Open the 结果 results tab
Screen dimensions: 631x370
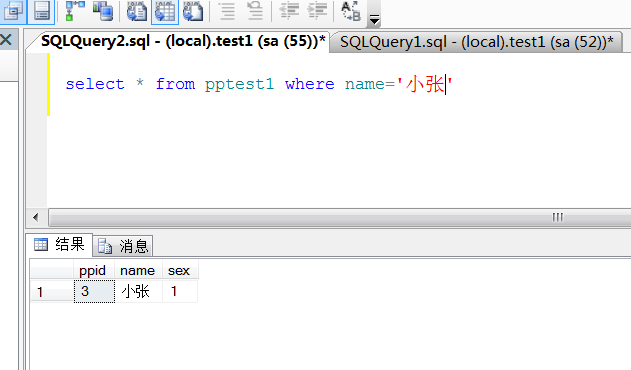(x=60, y=244)
